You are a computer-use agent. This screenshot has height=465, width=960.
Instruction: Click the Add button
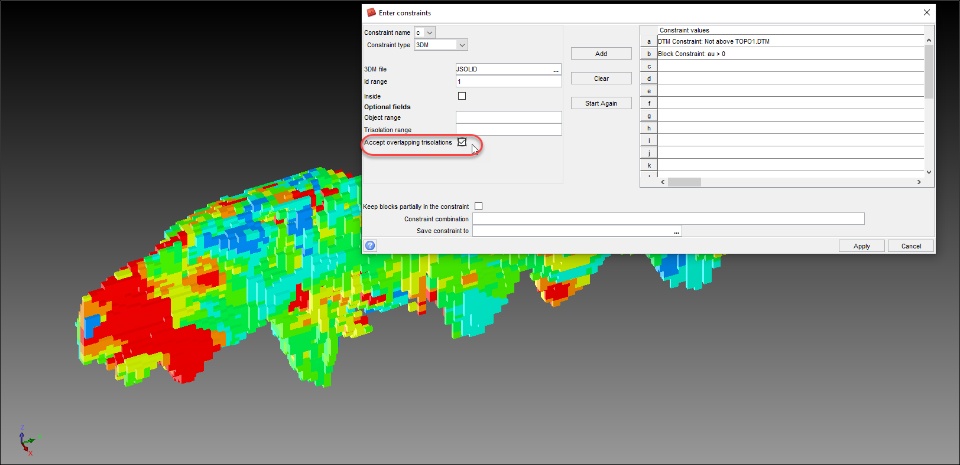(x=601, y=54)
